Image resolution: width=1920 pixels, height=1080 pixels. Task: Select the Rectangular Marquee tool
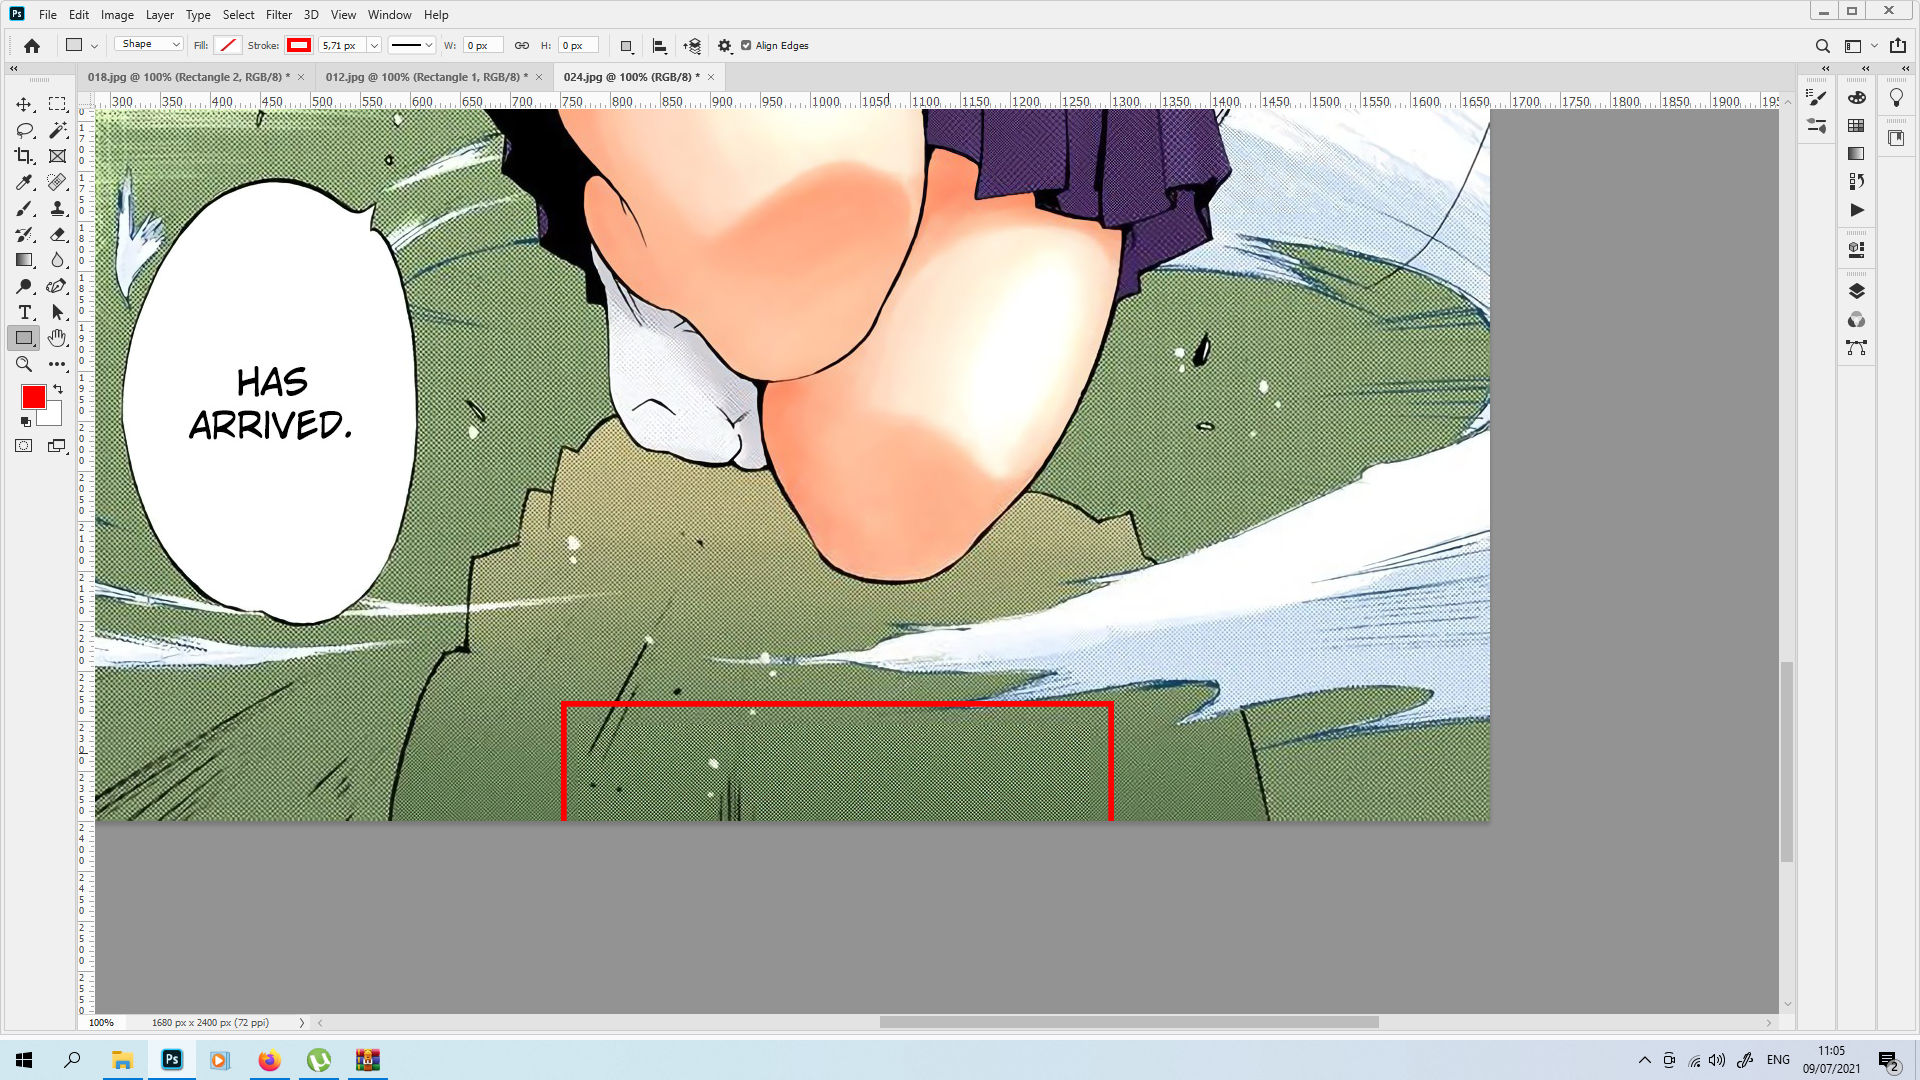pos(57,104)
